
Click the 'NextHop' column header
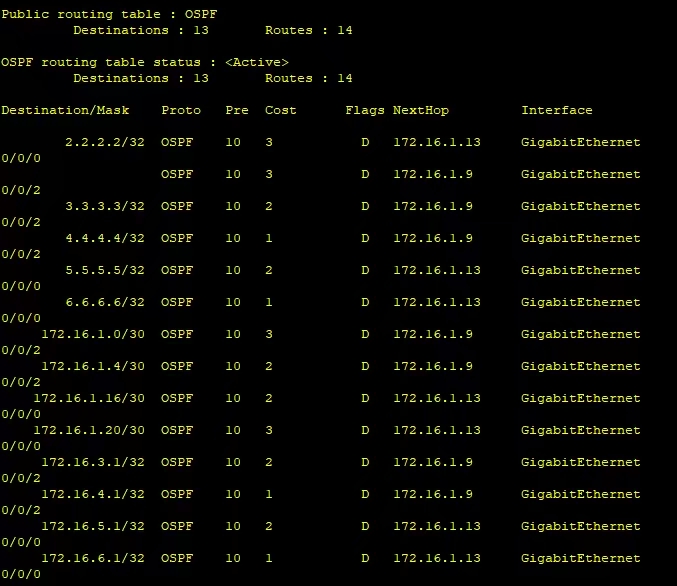[421, 111]
